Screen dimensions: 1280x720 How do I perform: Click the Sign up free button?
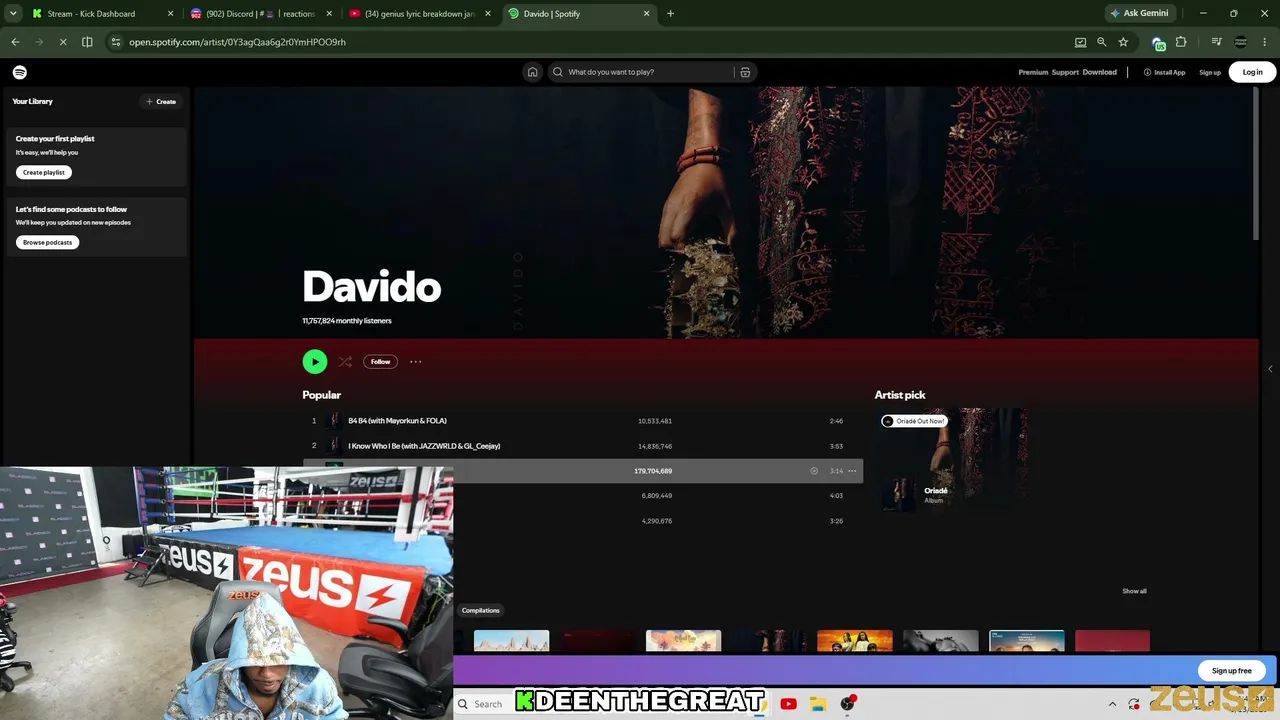click(x=1231, y=671)
